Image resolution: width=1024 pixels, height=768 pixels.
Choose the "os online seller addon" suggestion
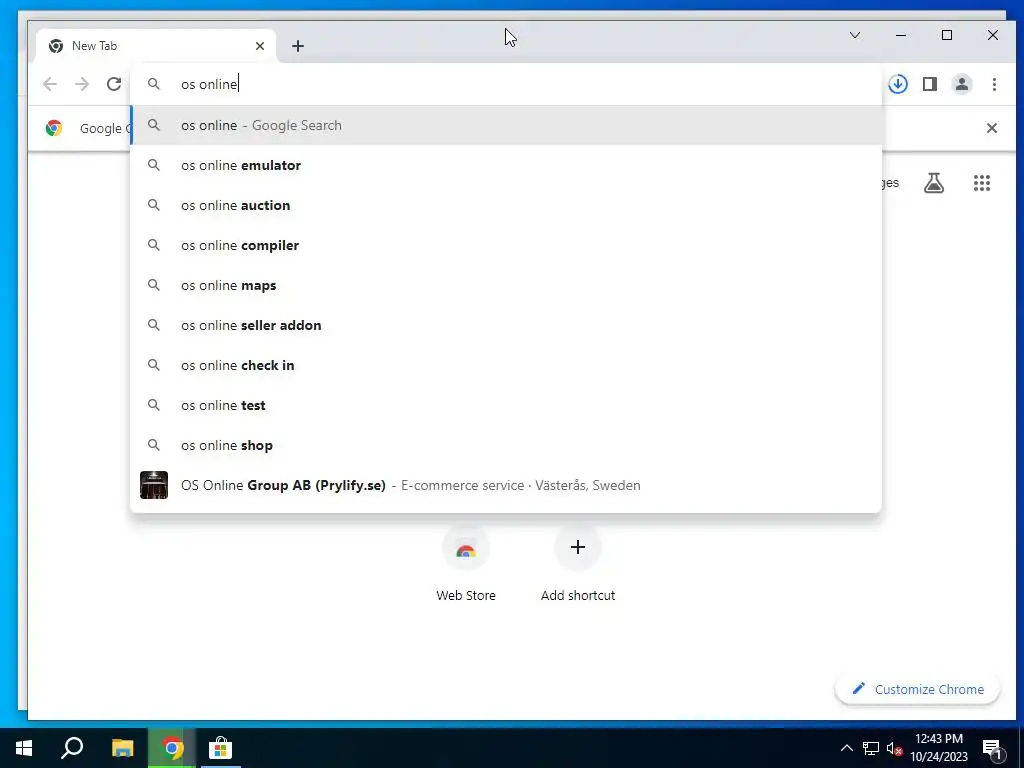click(506, 325)
